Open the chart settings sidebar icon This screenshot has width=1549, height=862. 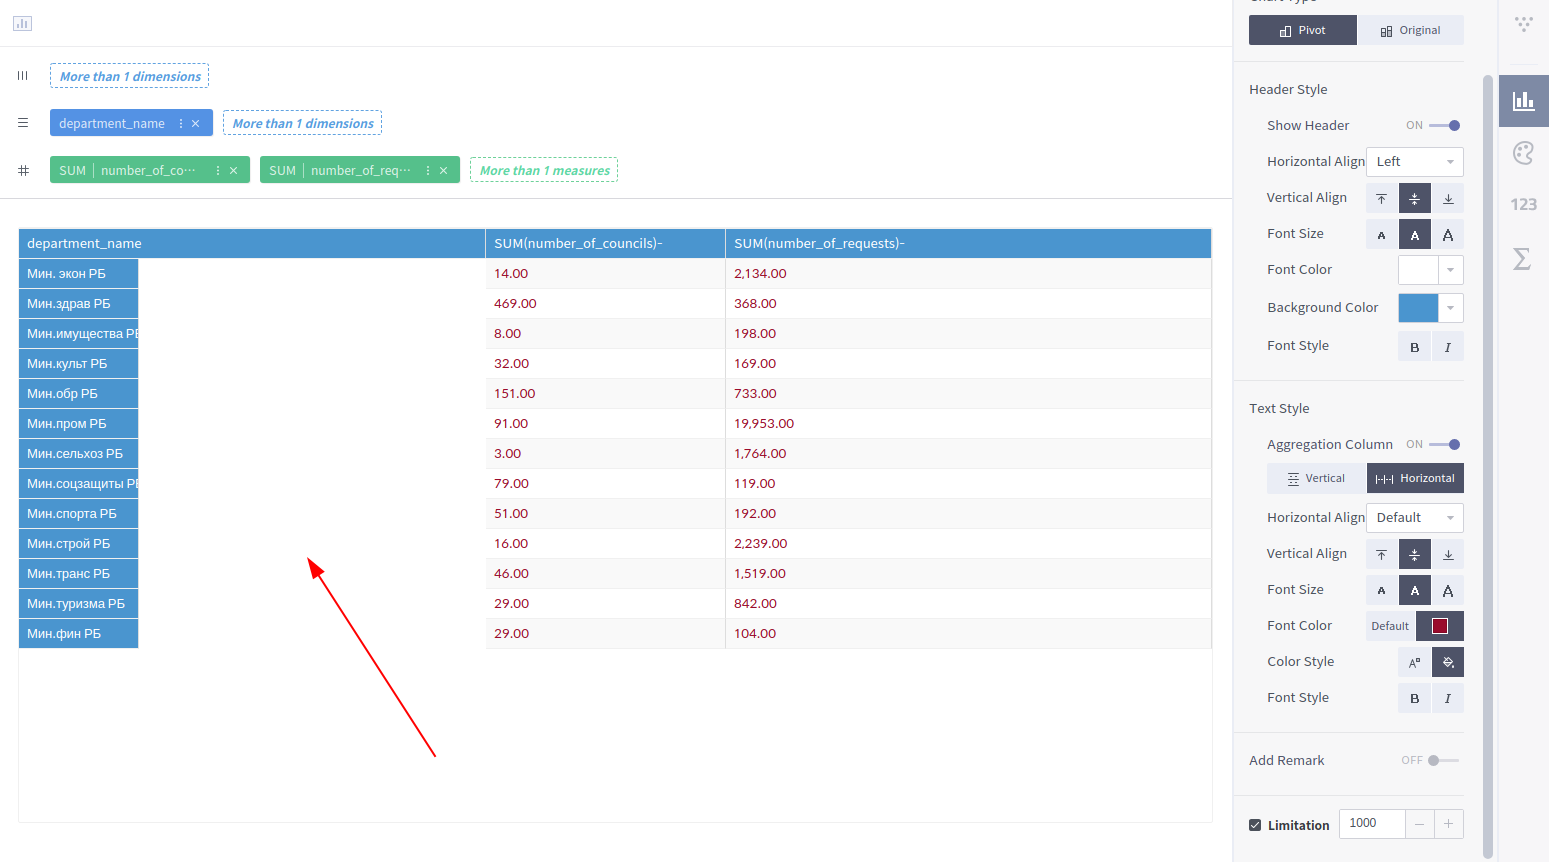pos(1523,100)
